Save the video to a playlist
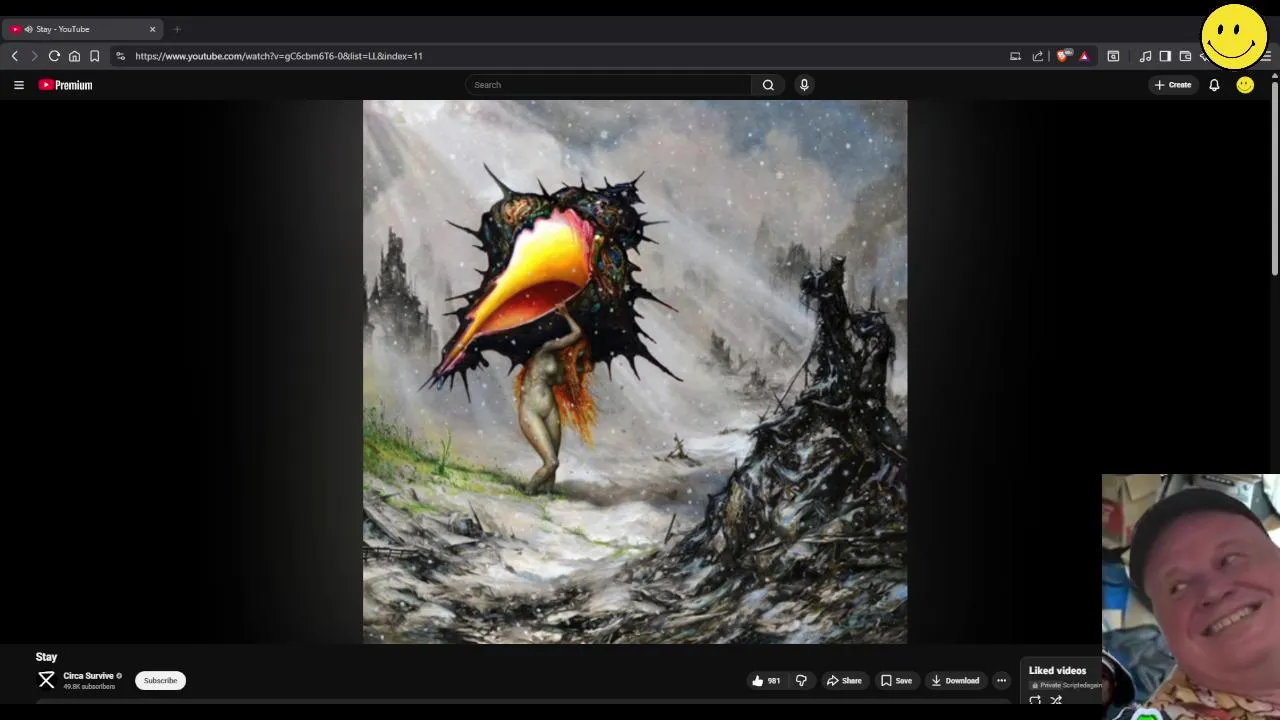The height and width of the screenshot is (720, 1280). [896, 681]
